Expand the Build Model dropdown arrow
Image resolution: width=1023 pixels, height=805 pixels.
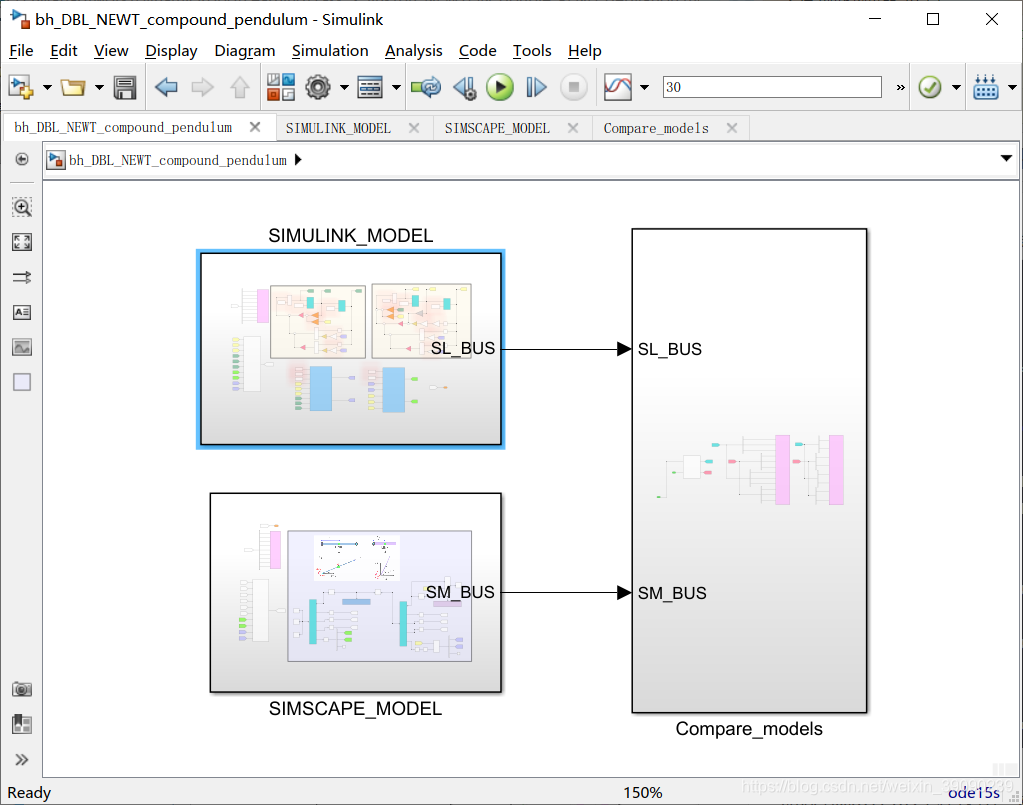(x=1013, y=87)
